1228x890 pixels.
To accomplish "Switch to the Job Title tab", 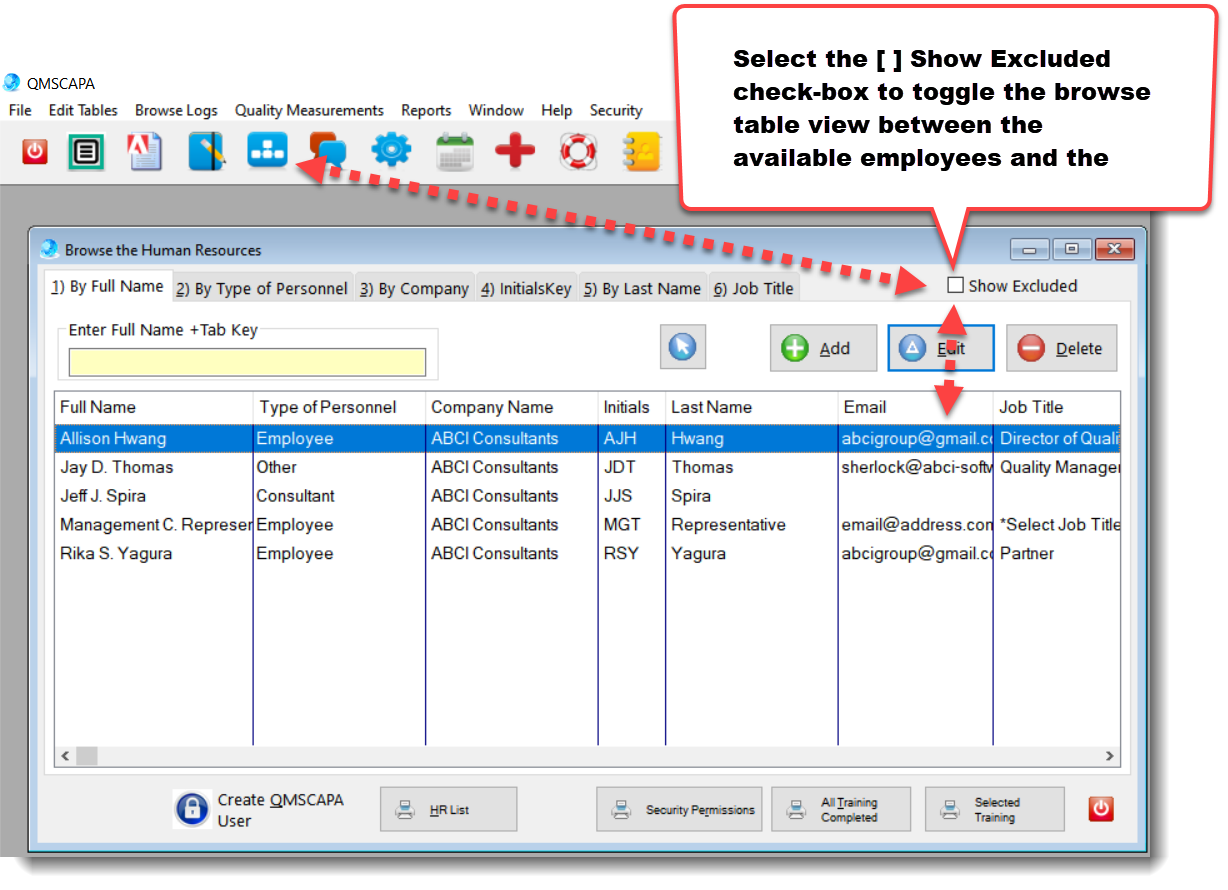I will pos(752,289).
